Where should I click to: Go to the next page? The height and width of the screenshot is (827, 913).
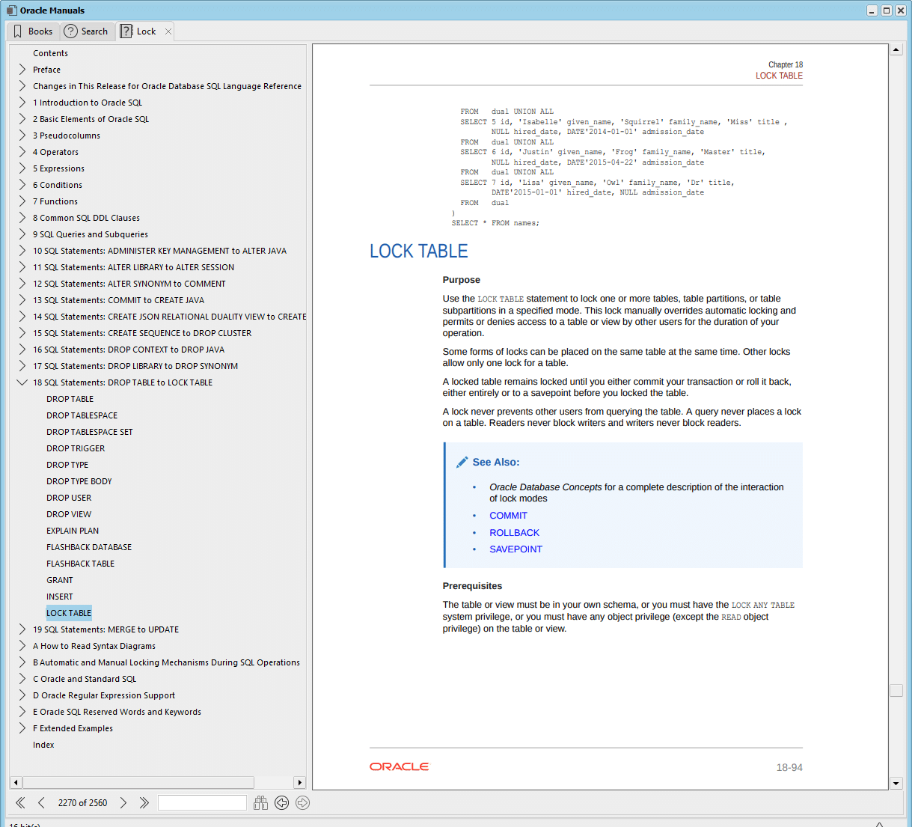[123, 803]
